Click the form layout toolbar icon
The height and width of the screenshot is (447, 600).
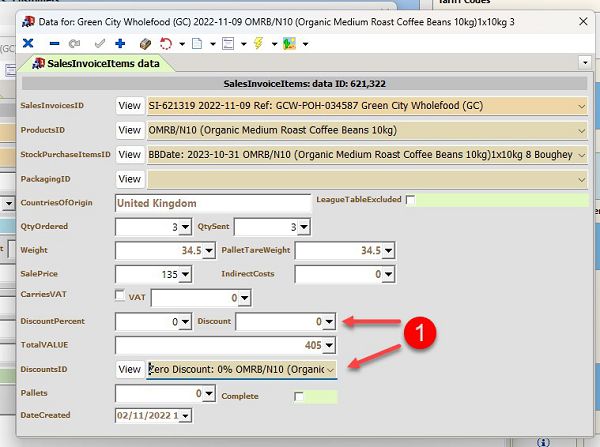pos(228,44)
